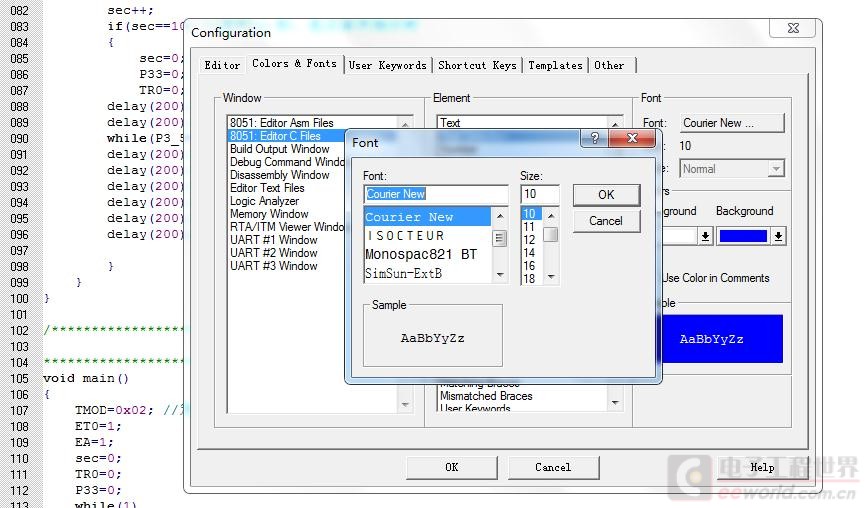Image resolution: width=866 pixels, height=508 pixels.
Task: Click the Size input field
Action: point(540,194)
